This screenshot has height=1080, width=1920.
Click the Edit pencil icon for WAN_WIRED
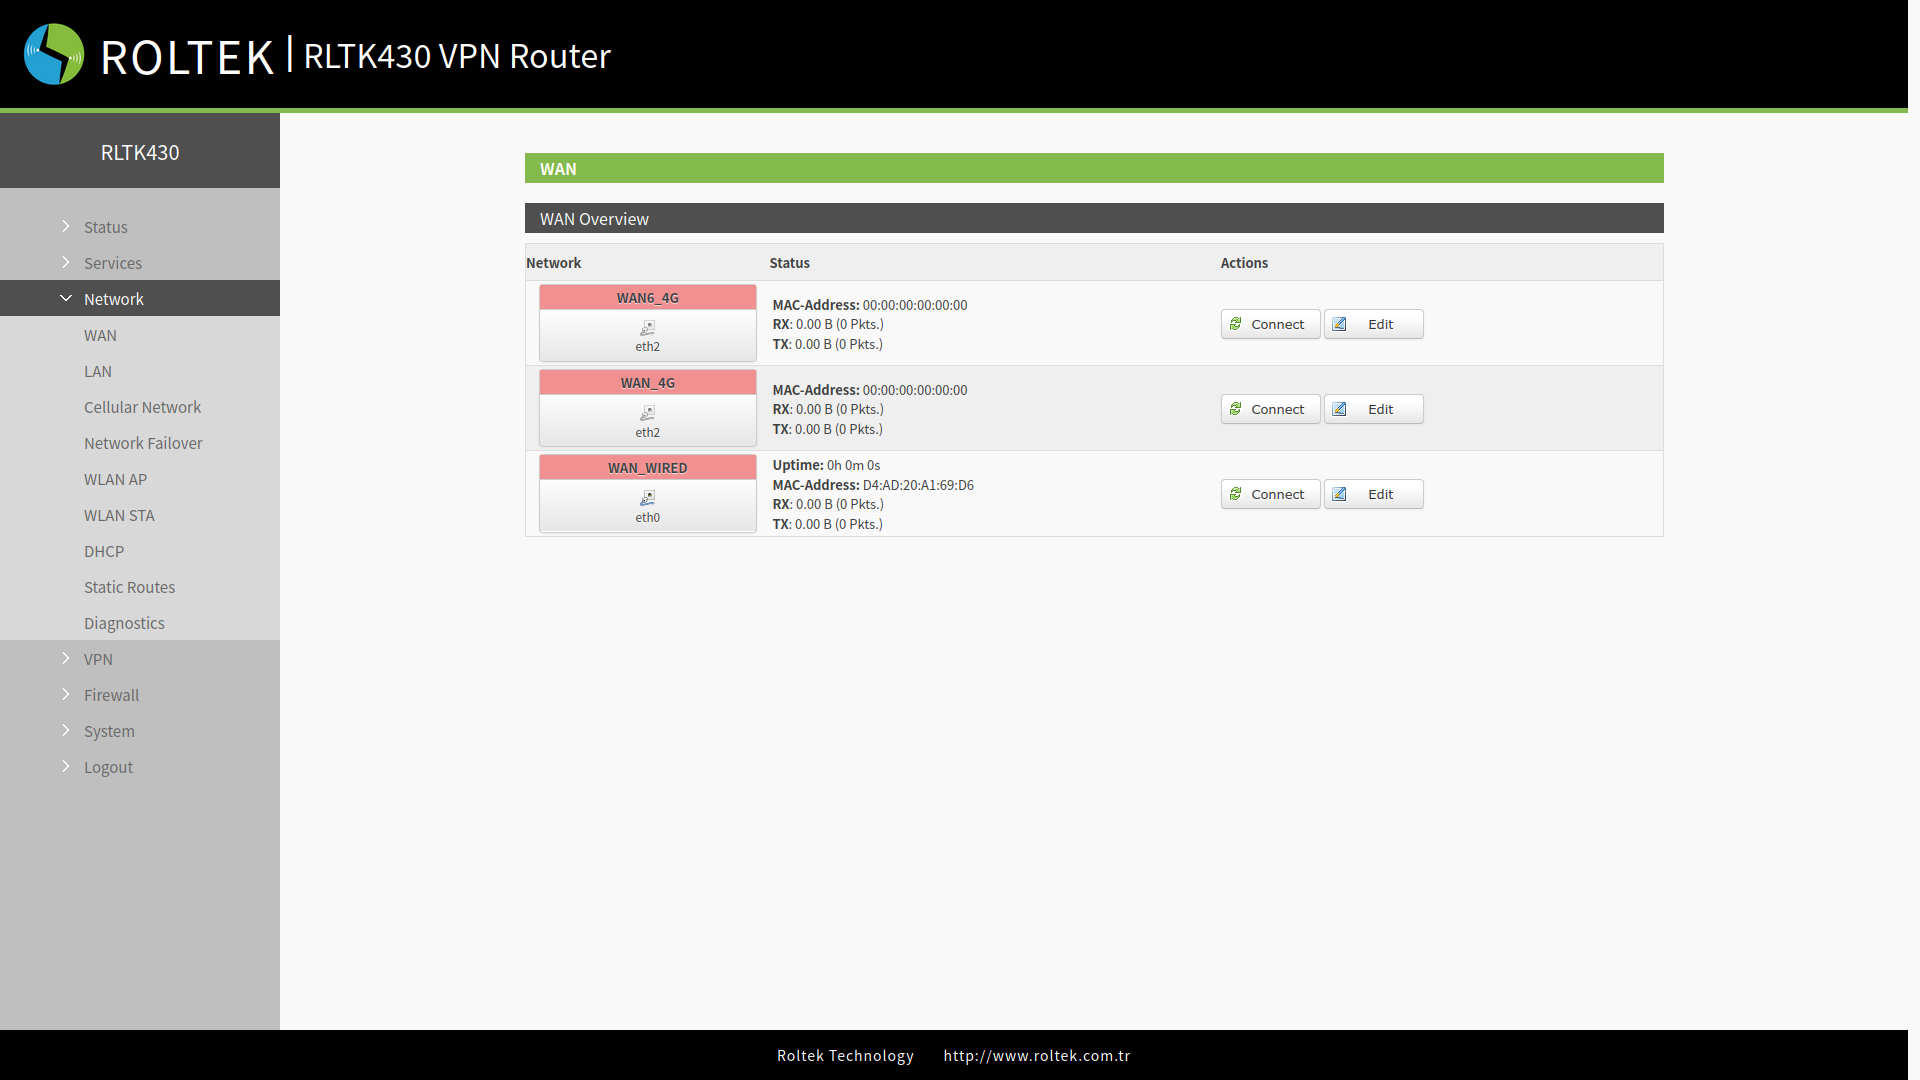click(1340, 494)
